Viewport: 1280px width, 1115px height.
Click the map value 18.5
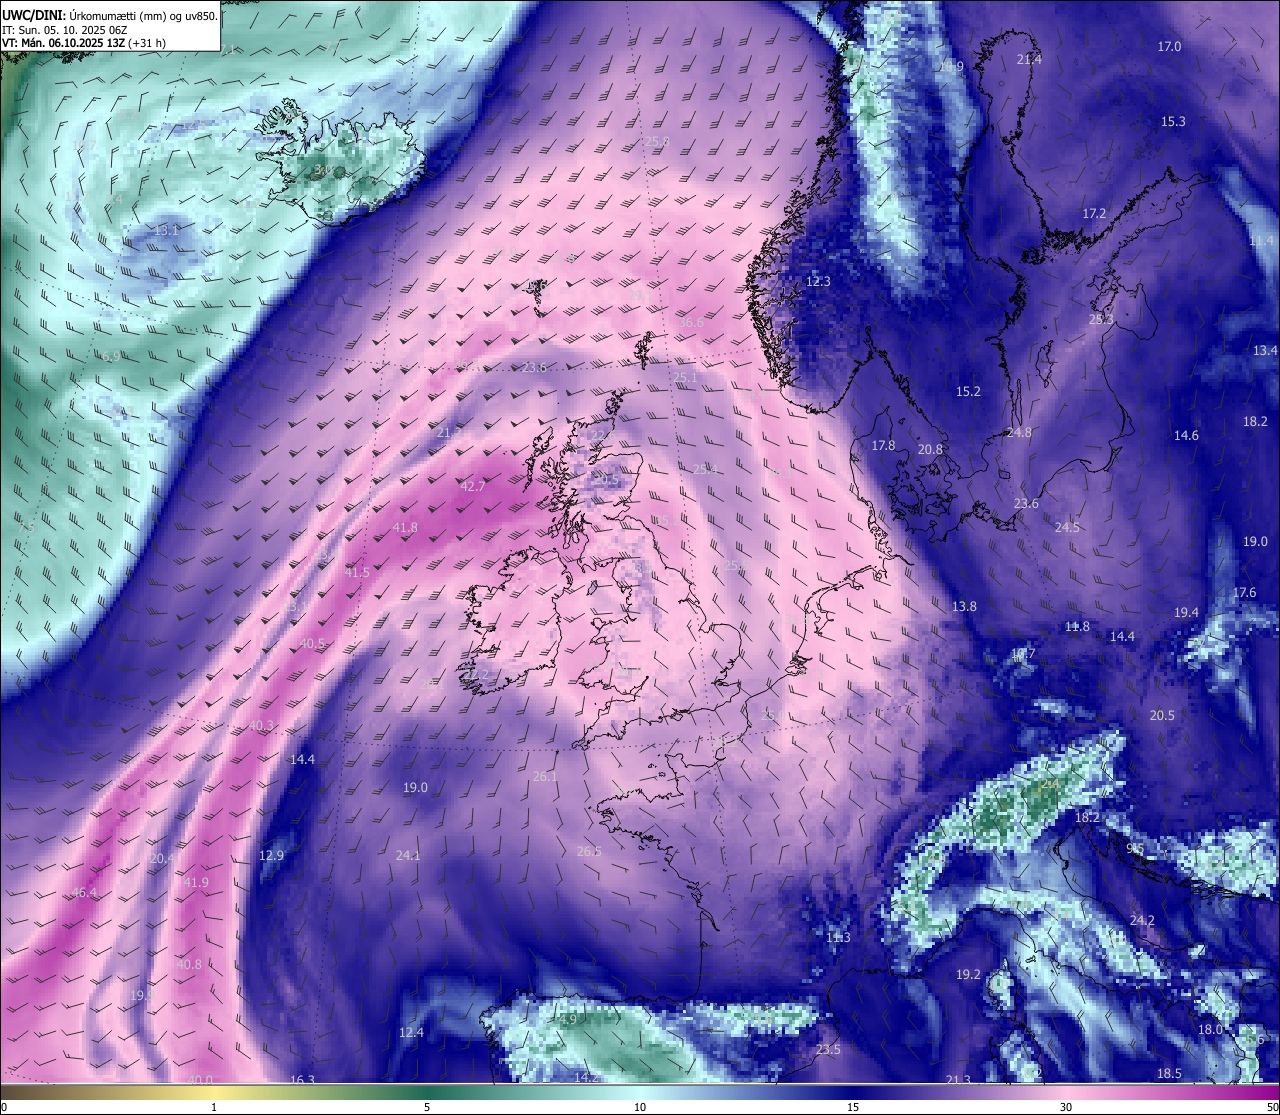coord(1169,1073)
